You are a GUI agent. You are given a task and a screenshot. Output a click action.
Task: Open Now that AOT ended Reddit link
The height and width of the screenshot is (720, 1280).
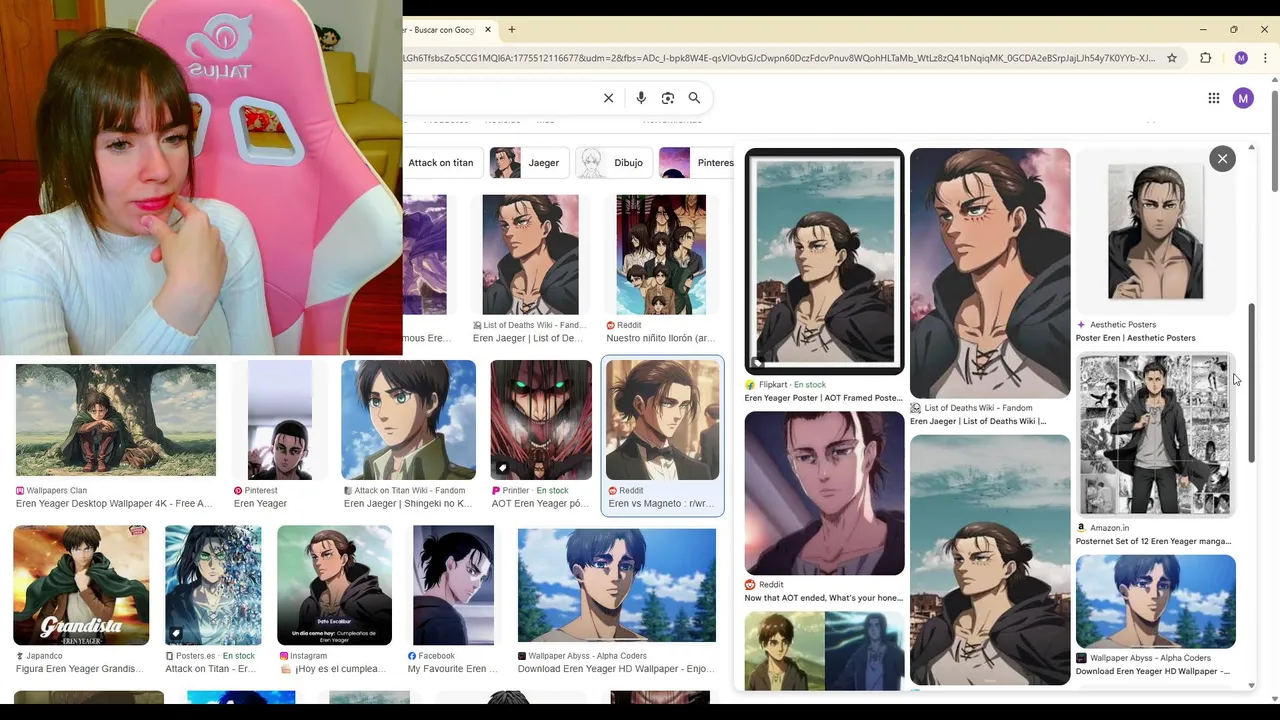(823, 598)
